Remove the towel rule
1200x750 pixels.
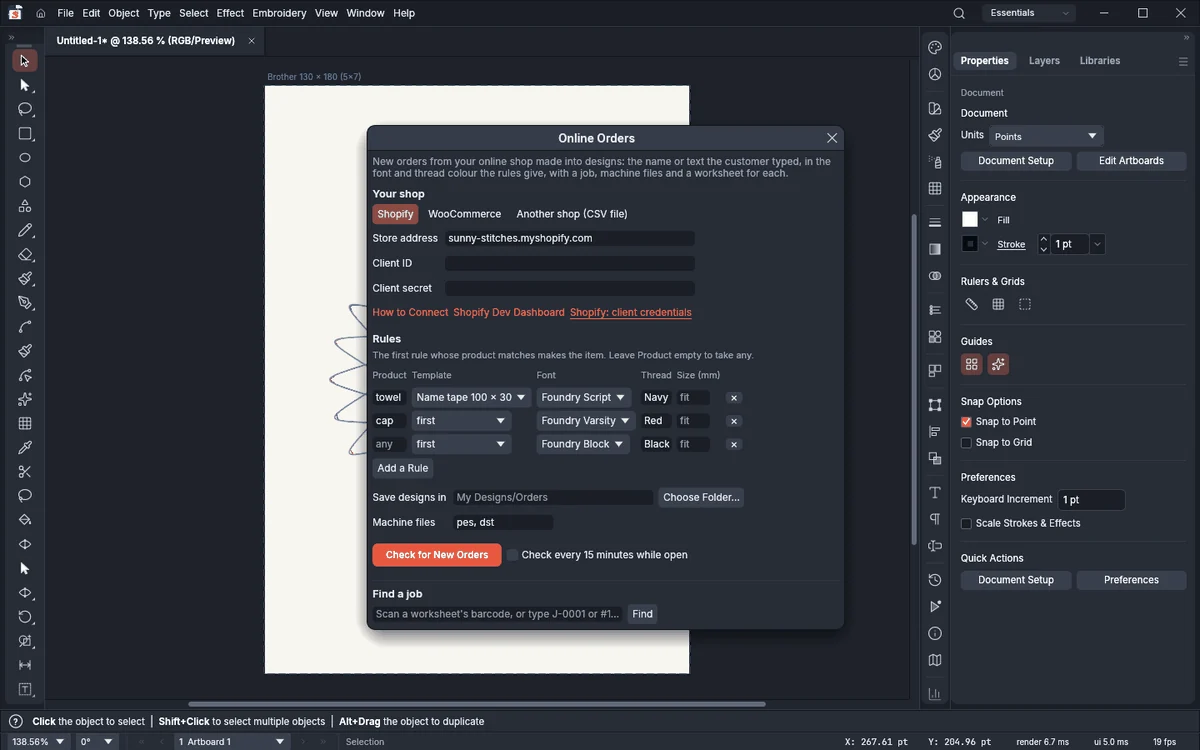point(734,398)
